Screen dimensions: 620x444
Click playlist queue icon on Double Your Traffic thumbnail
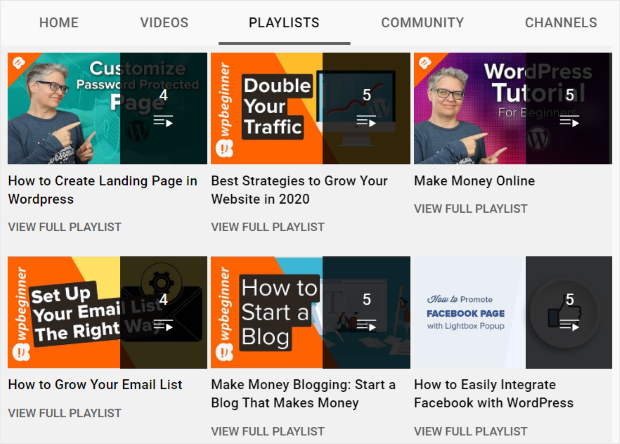pos(366,121)
